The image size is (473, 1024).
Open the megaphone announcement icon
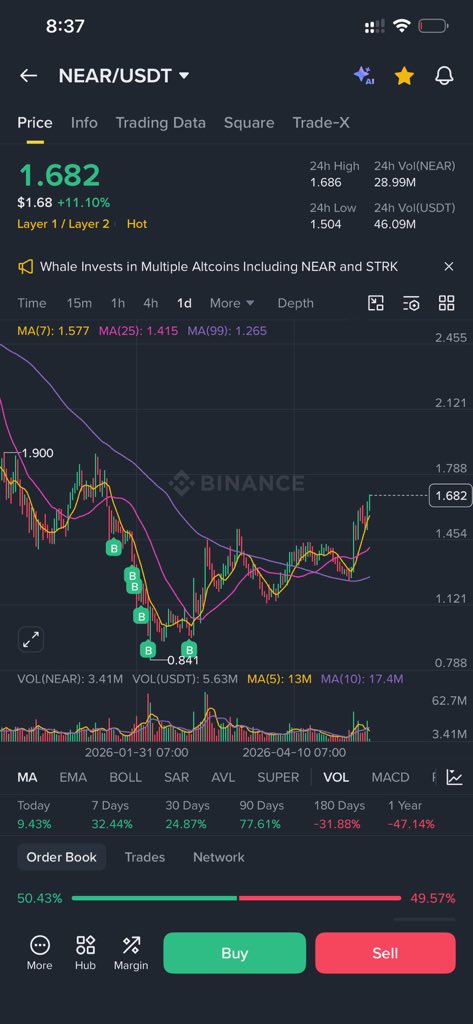[25, 266]
